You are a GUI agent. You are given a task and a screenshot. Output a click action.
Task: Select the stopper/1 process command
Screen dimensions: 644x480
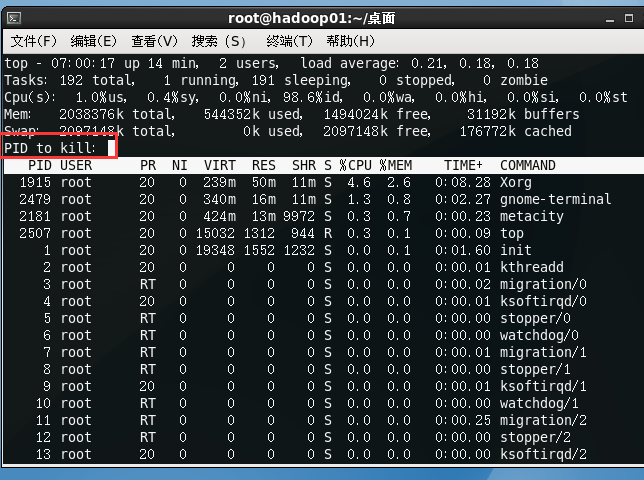[x=536, y=369]
